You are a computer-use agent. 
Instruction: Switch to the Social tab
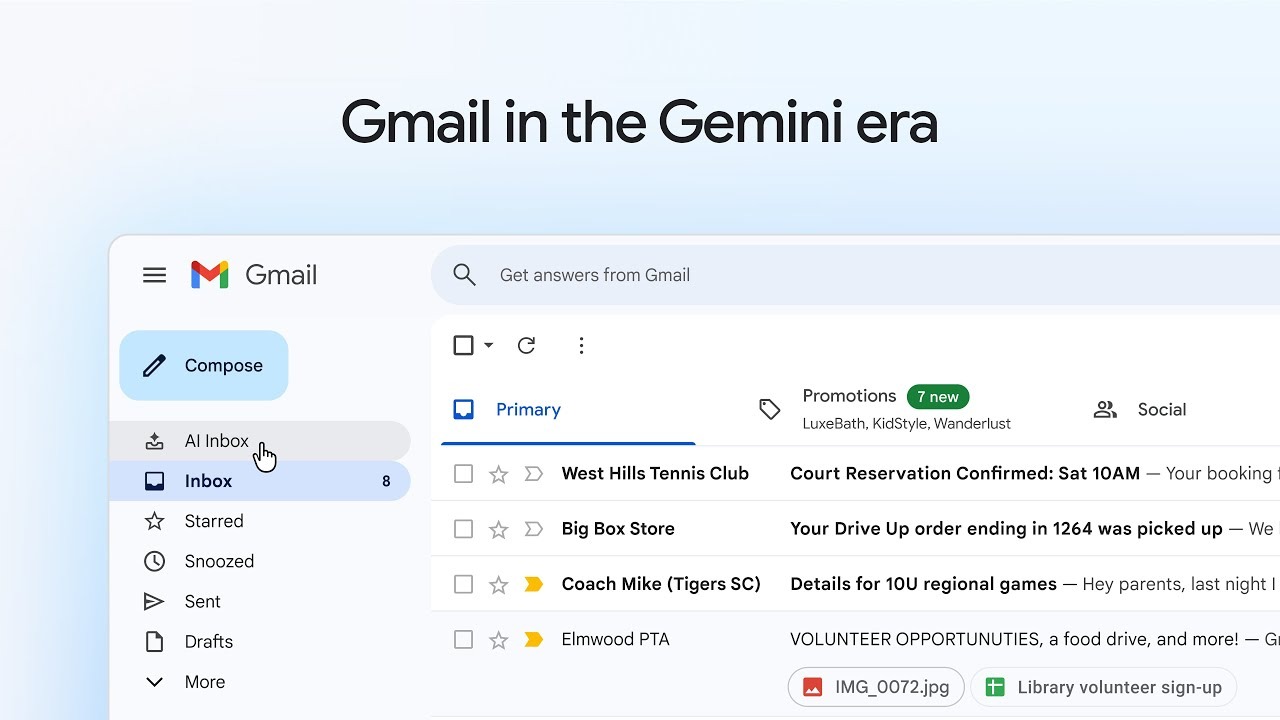[x=1140, y=409]
